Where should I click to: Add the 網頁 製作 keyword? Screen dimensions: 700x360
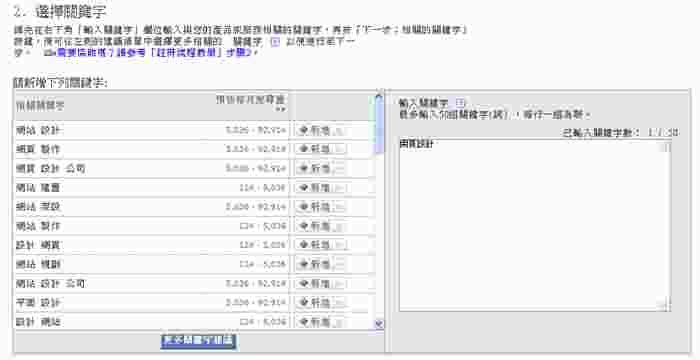coord(321,149)
